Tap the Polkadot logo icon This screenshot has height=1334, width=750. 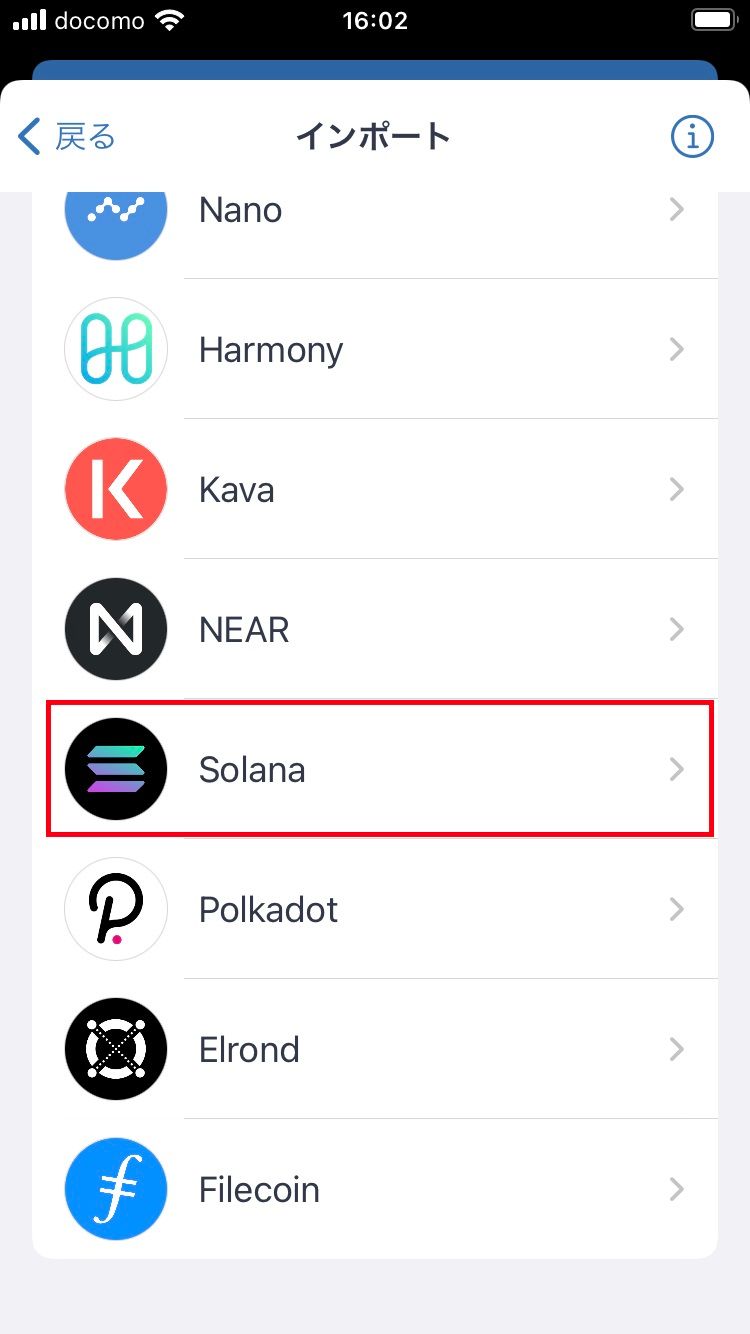tap(115, 909)
